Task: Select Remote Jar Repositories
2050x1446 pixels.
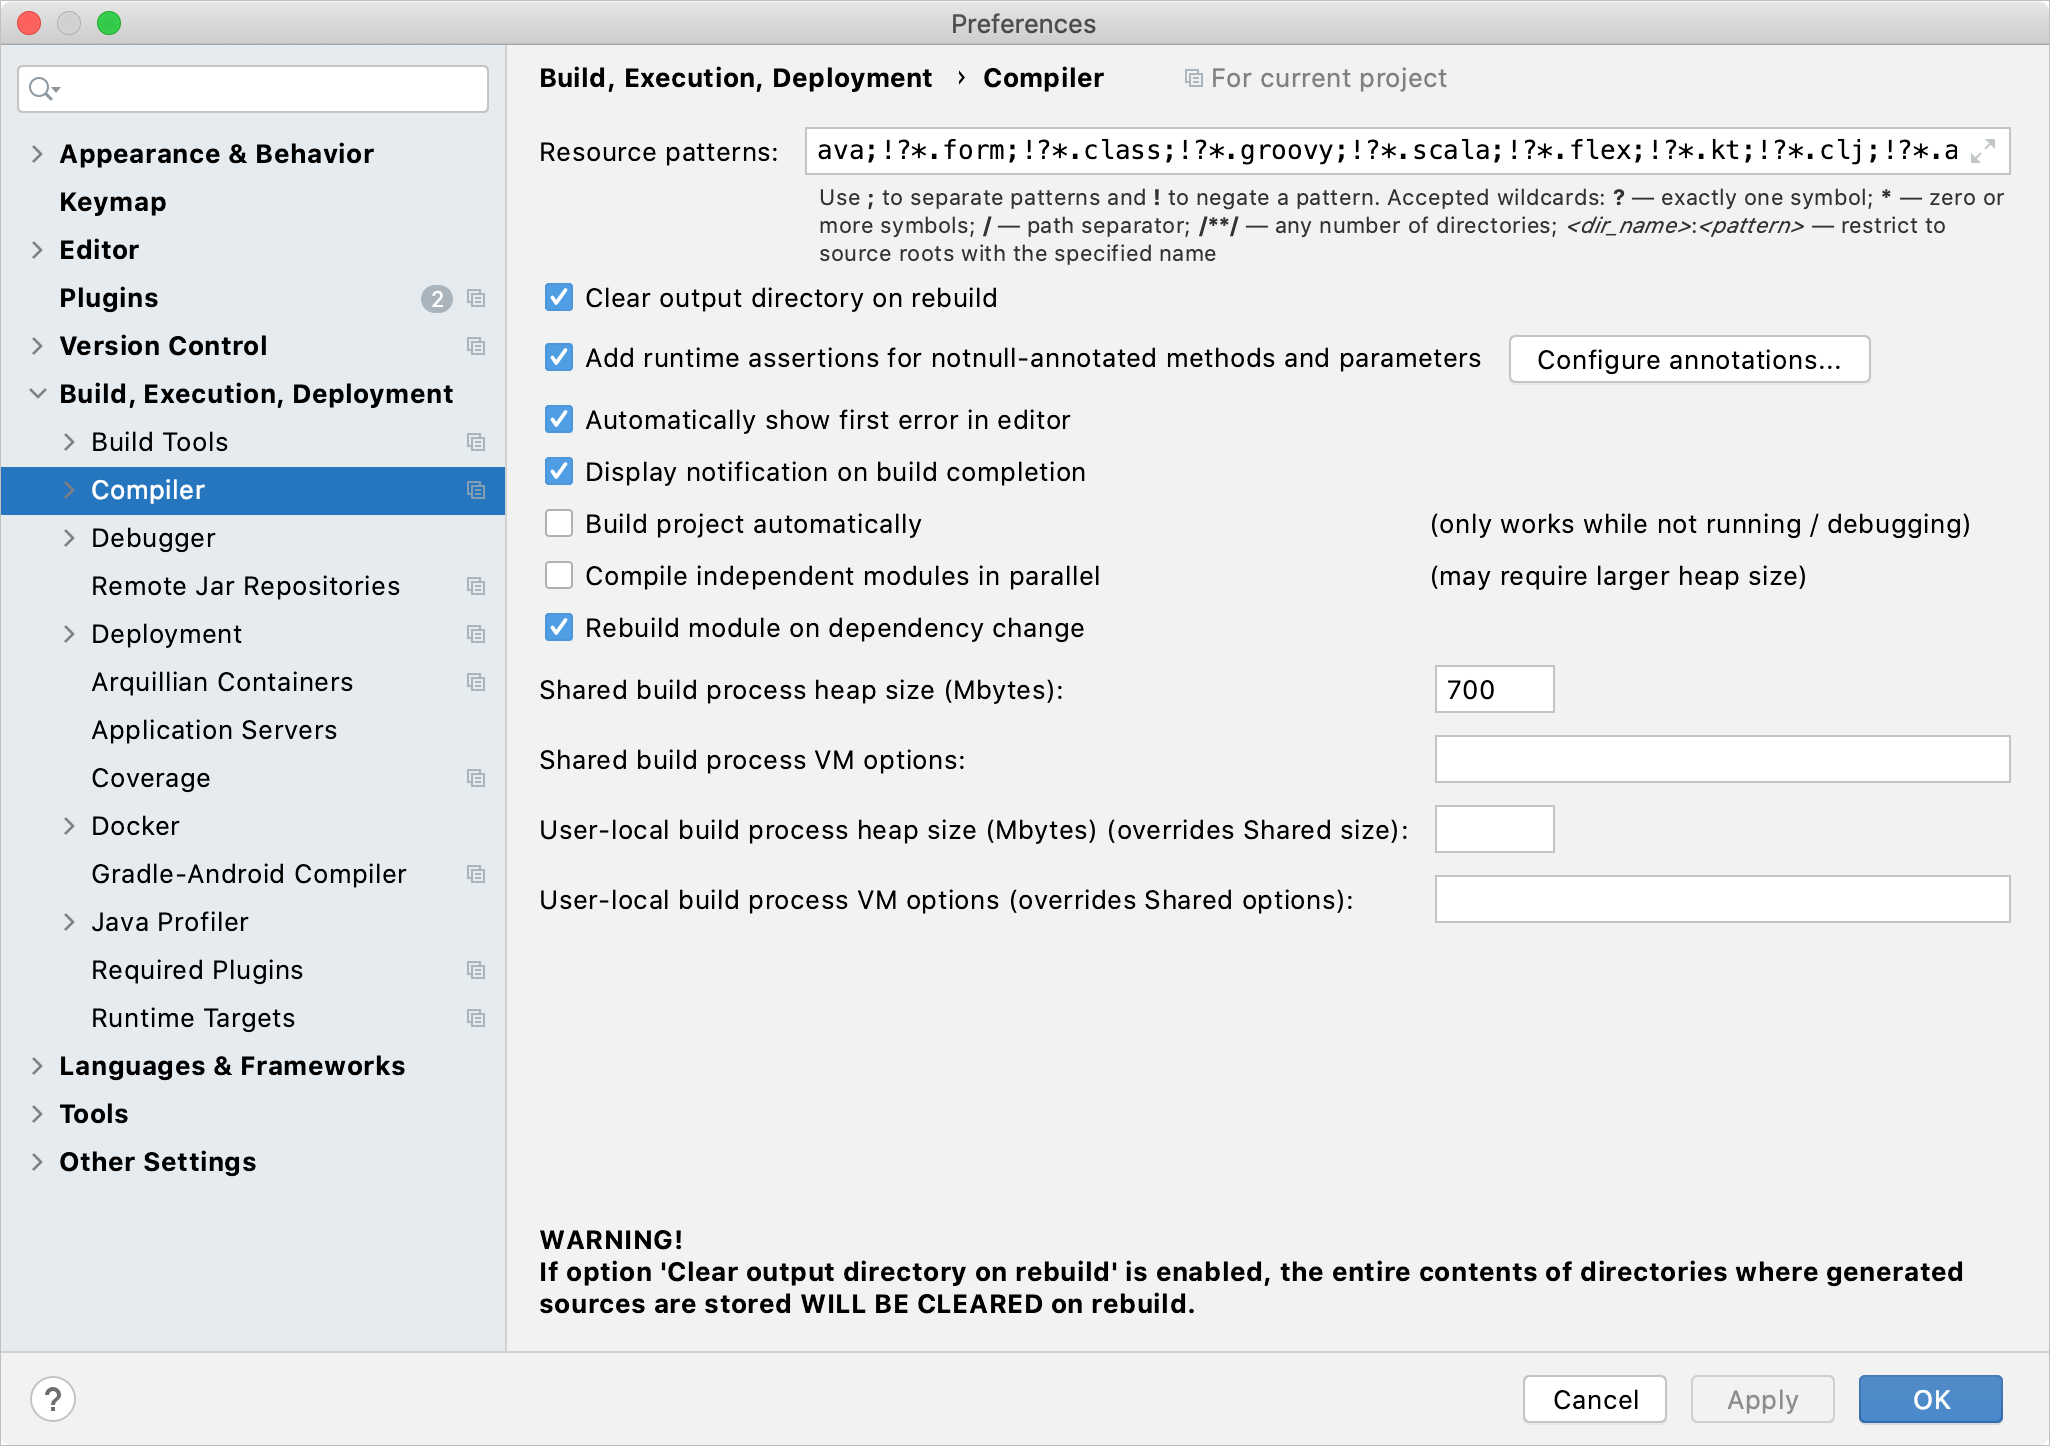Action: click(x=246, y=586)
